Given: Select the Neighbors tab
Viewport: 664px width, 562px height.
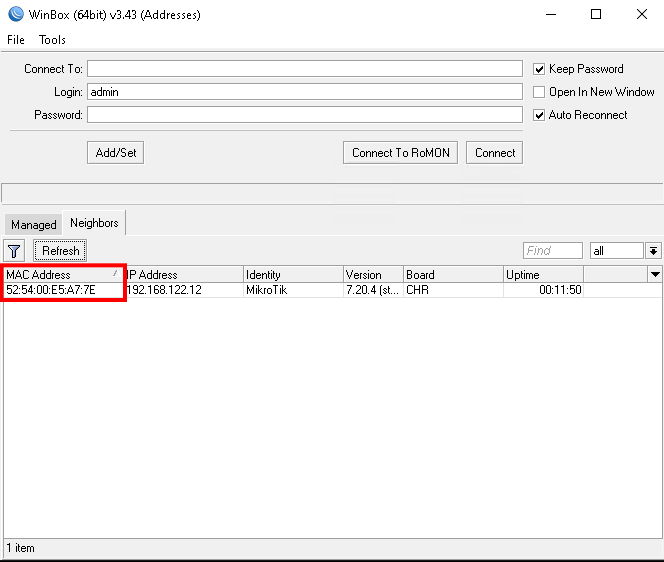Looking at the screenshot, I should (94, 223).
